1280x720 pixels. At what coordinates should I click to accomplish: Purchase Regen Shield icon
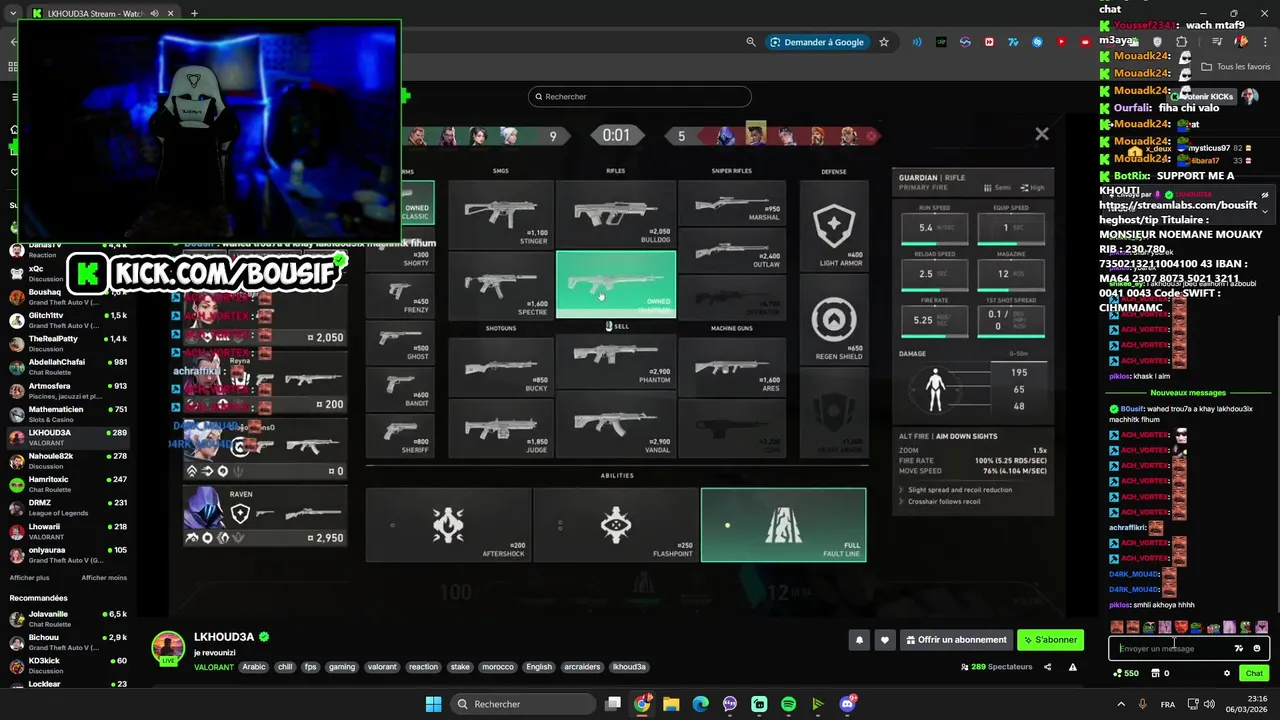coord(833,322)
